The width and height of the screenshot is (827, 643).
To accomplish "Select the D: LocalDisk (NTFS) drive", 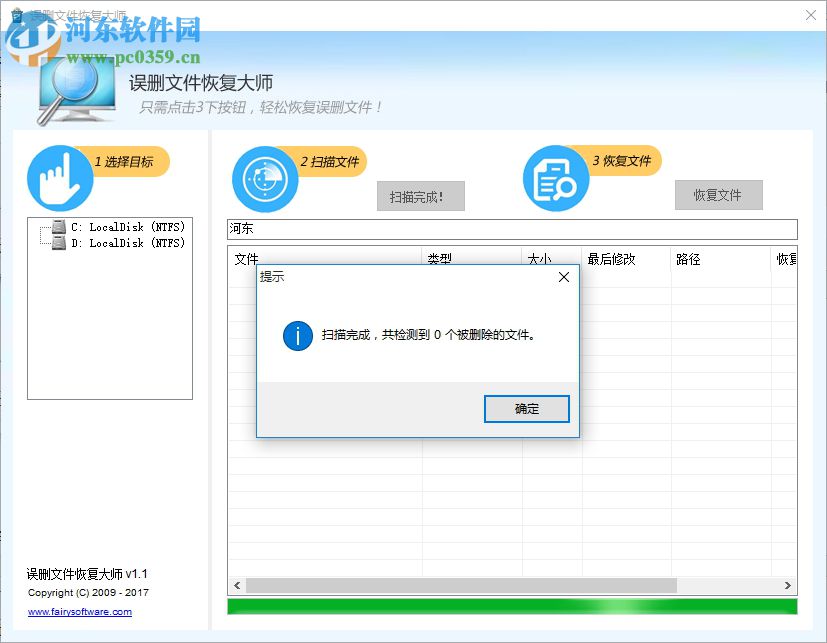I will click(130, 243).
